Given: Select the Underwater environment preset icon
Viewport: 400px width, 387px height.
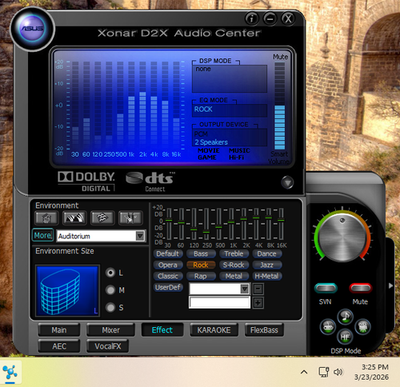Looking at the screenshot, I should point(102,218).
